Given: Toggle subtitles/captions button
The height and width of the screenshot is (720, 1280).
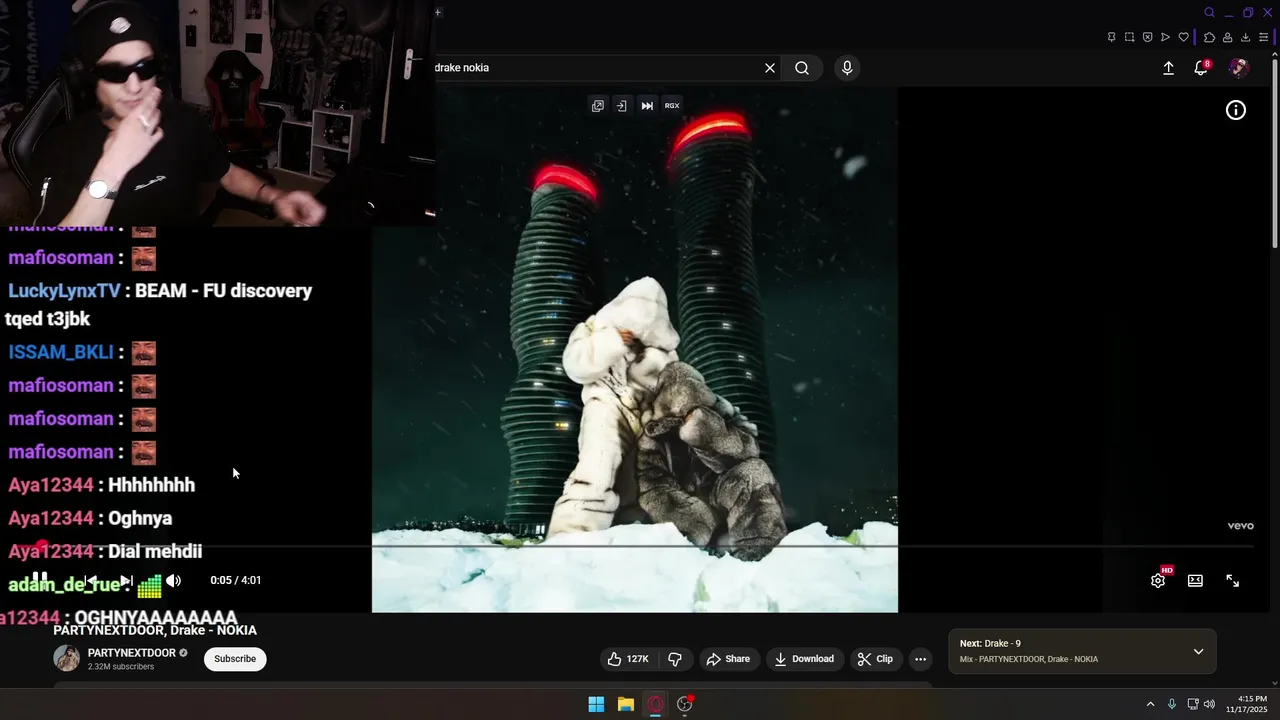Looking at the screenshot, I should [1195, 580].
